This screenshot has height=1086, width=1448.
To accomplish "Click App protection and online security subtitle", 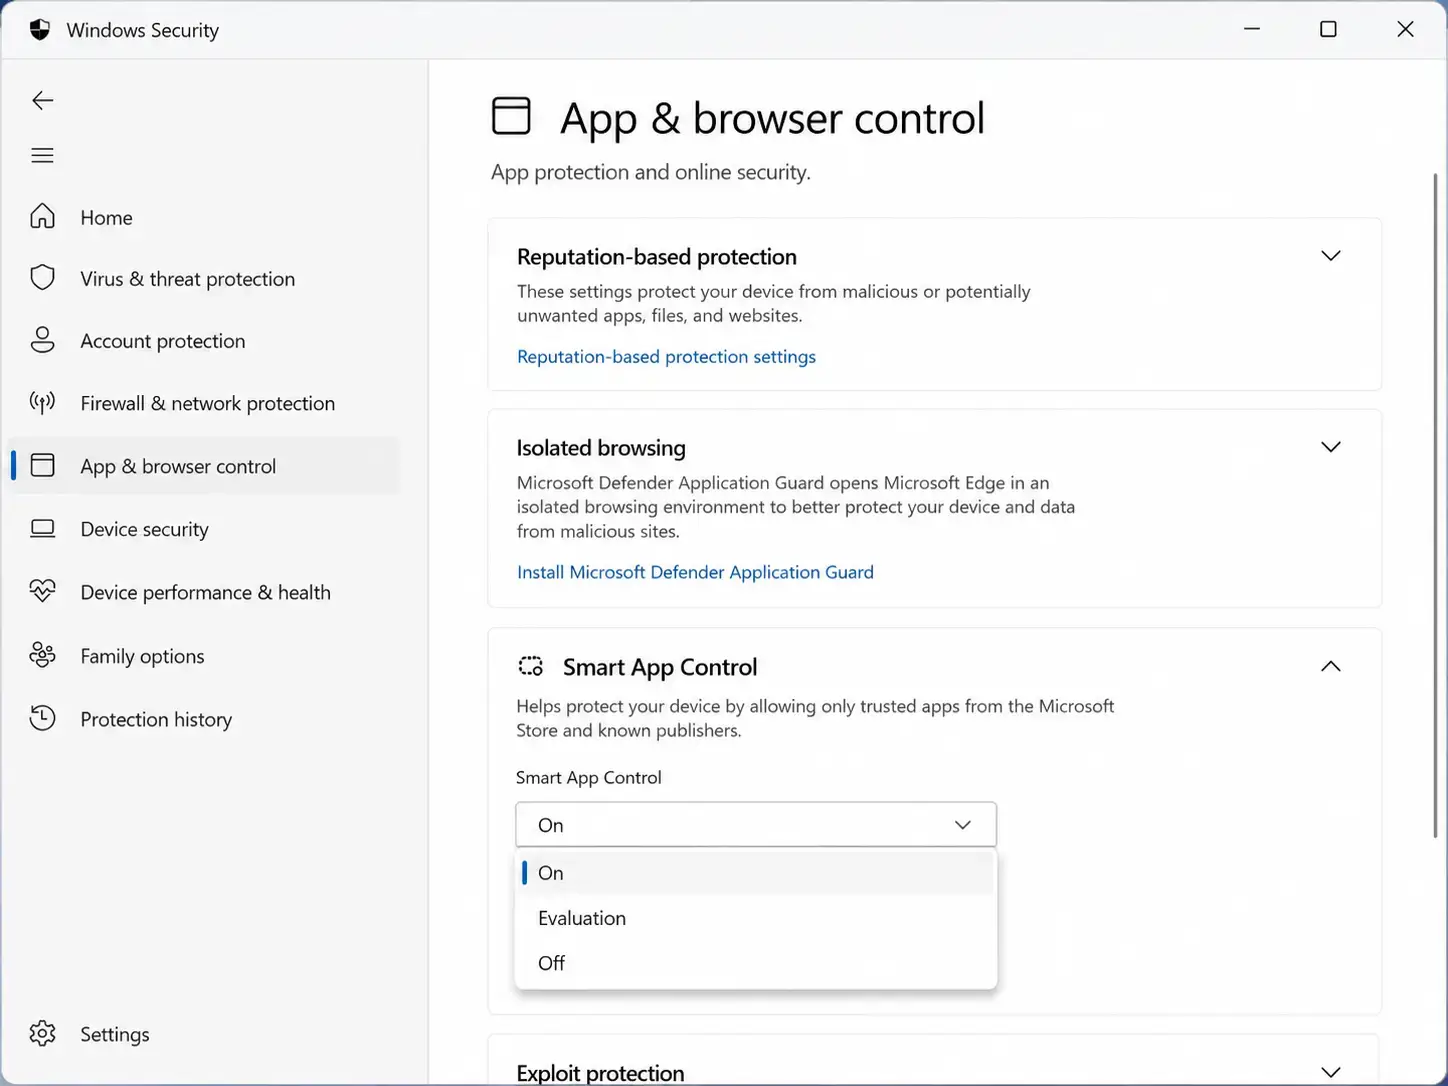I will click(x=651, y=172).
